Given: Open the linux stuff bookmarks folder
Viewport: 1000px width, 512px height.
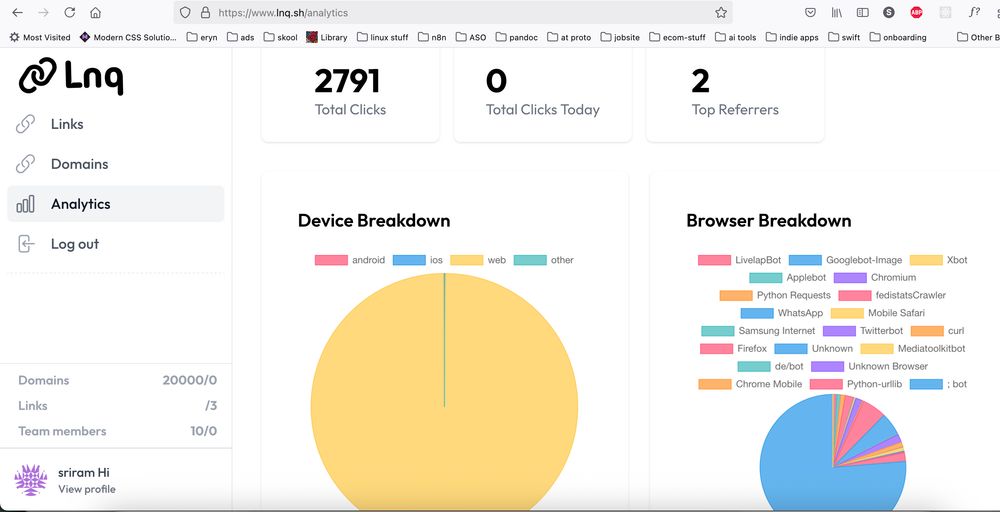Looking at the screenshot, I should point(383,38).
